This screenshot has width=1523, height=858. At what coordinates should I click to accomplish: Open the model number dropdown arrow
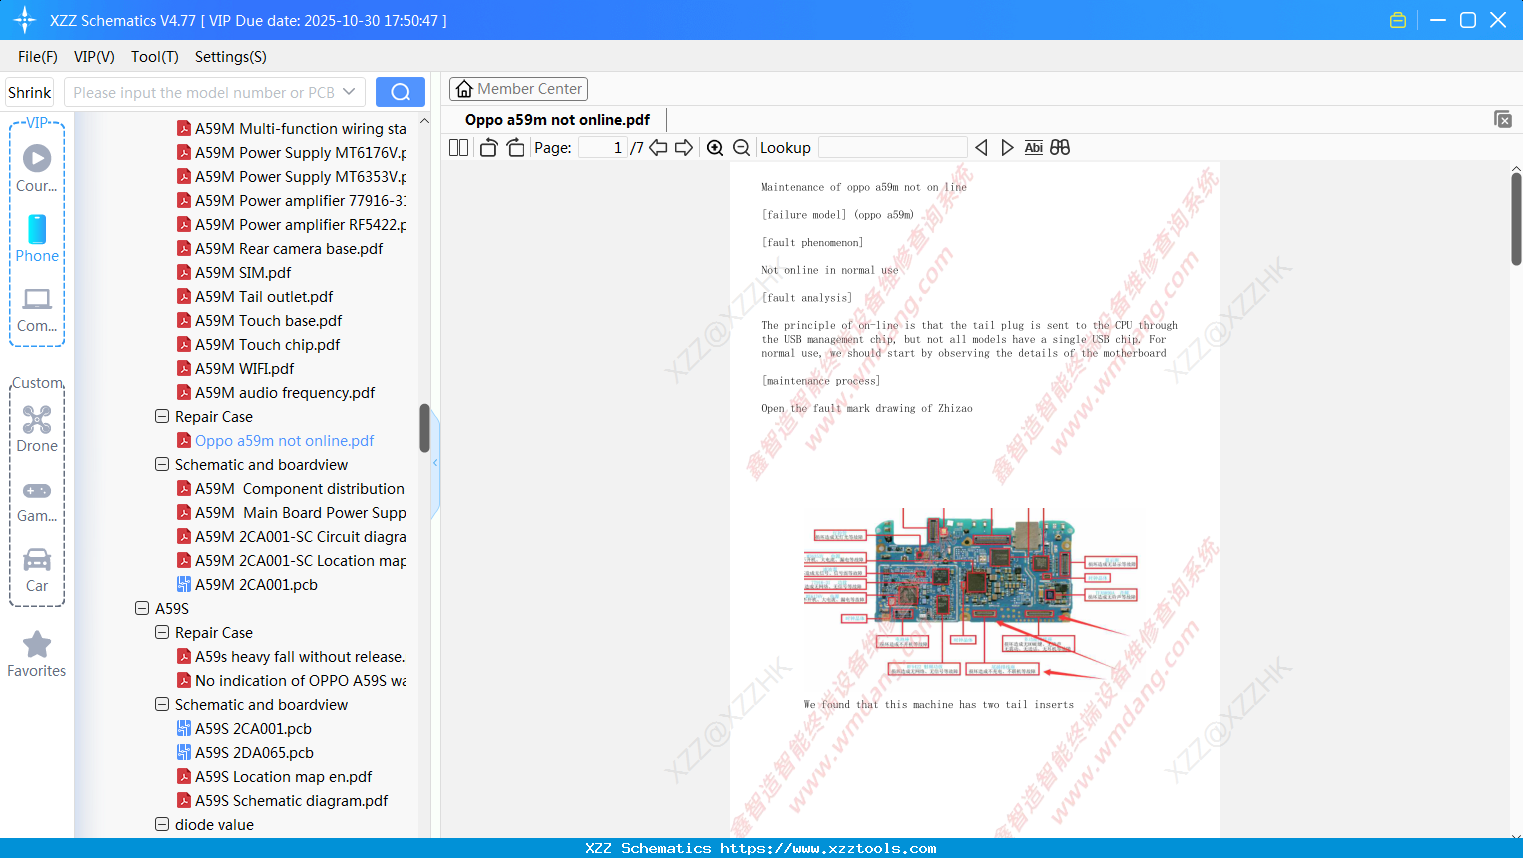tap(349, 92)
